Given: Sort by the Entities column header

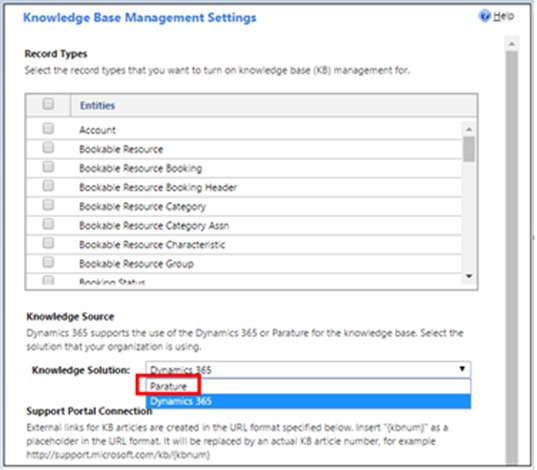Looking at the screenshot, I should coord(97,106).
